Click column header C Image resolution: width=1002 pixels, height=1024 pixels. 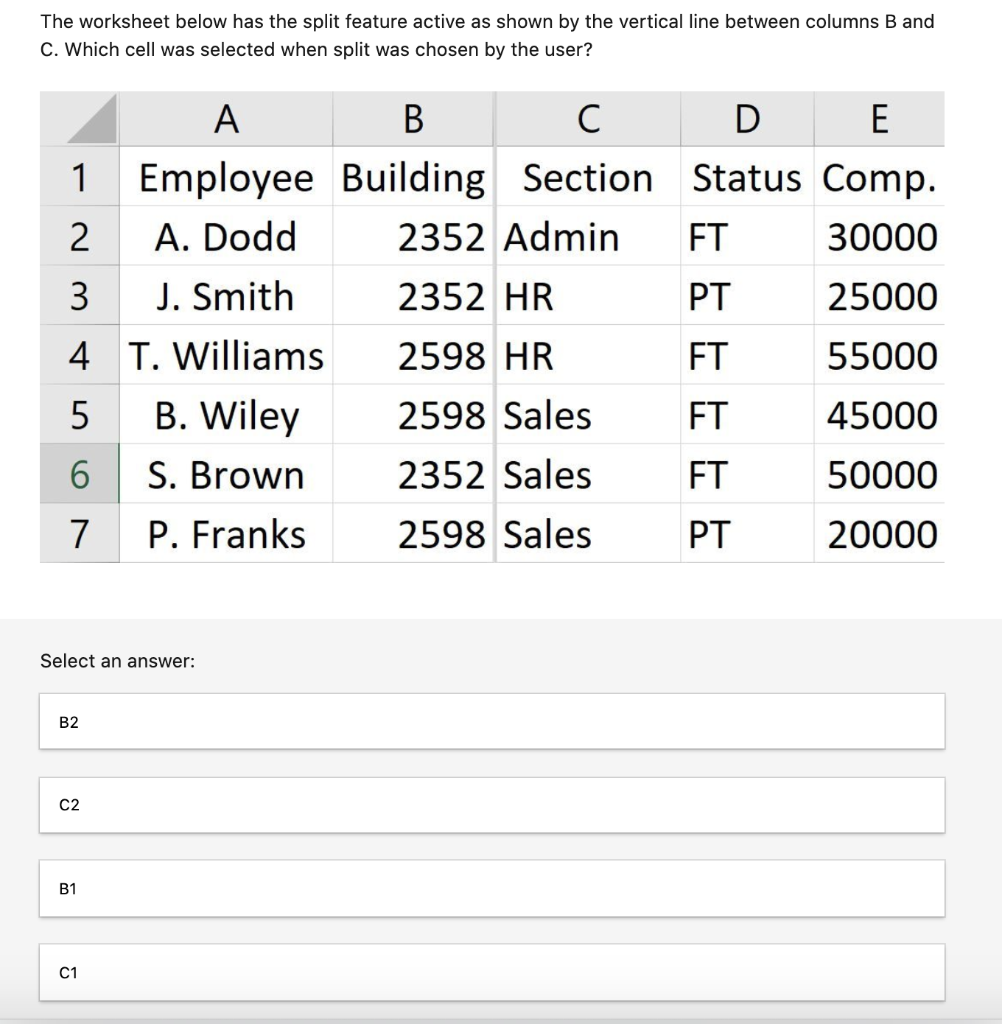[x=587, y=118]
